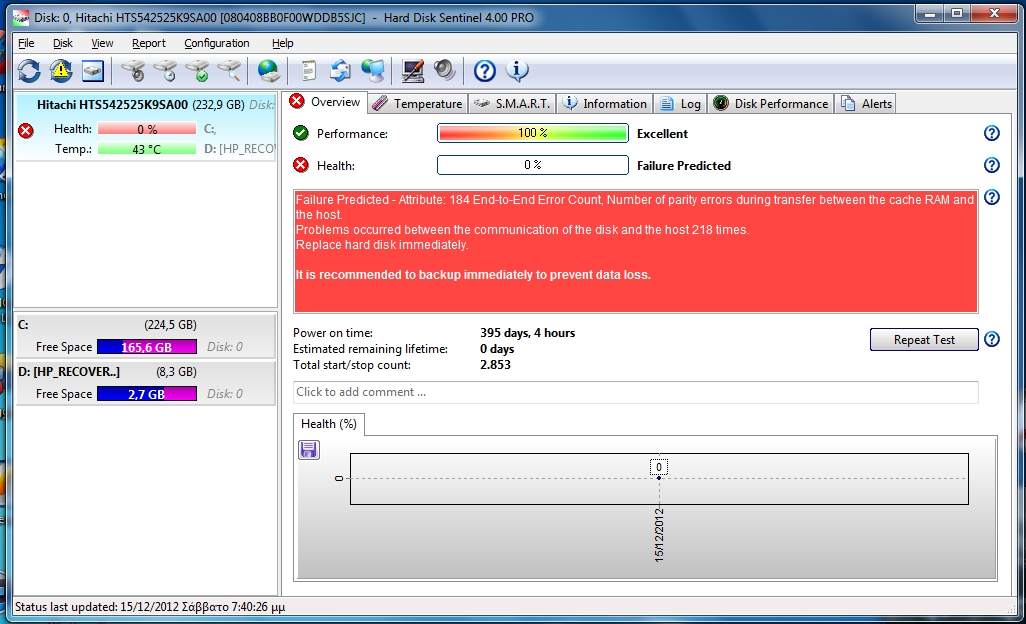Click the globe with monitor network icon
The height and width of the screenshot is (624, 1026).
373,71
